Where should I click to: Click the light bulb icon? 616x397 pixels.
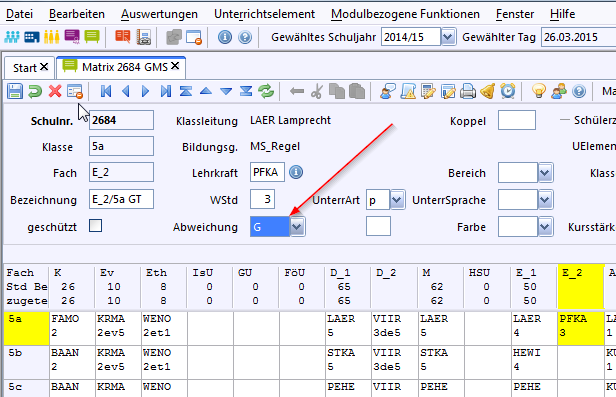pos(539,91)
